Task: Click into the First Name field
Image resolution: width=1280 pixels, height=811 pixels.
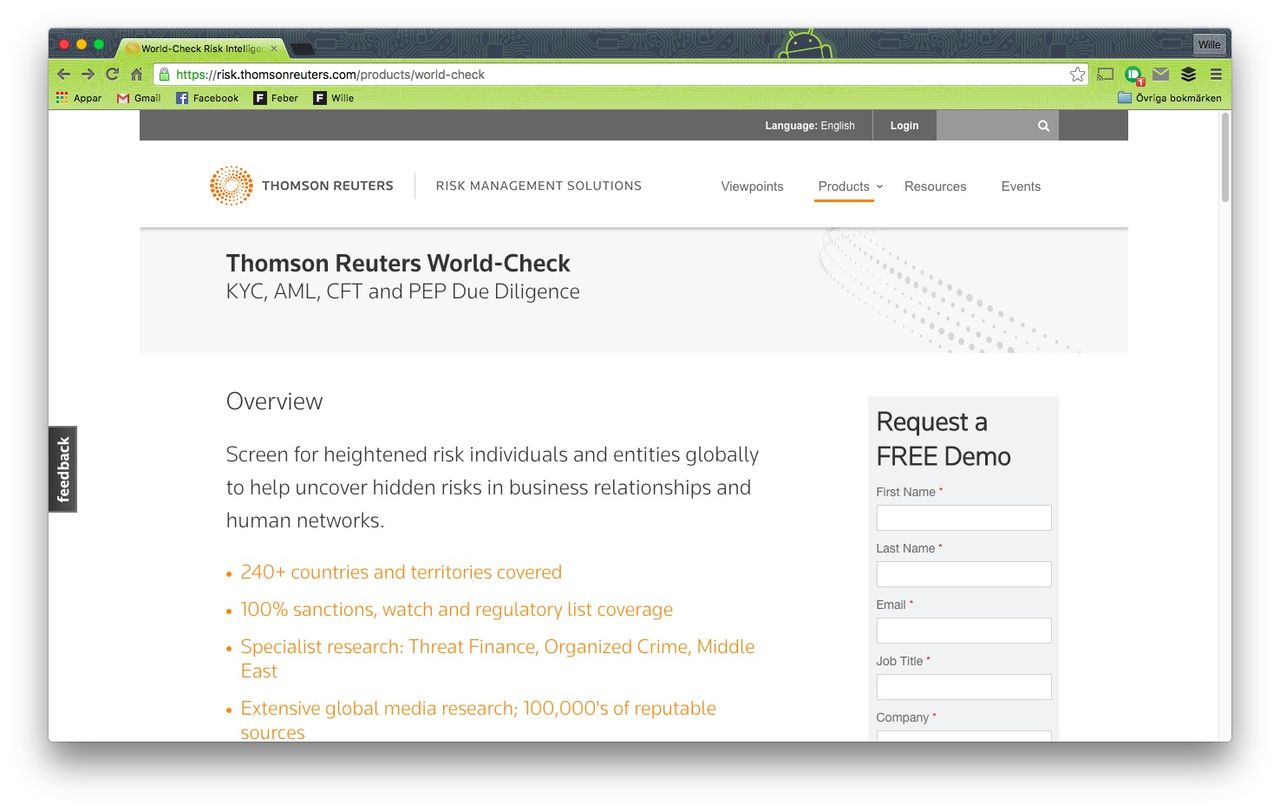Action: pyautogui.click(x=963, y=518)
